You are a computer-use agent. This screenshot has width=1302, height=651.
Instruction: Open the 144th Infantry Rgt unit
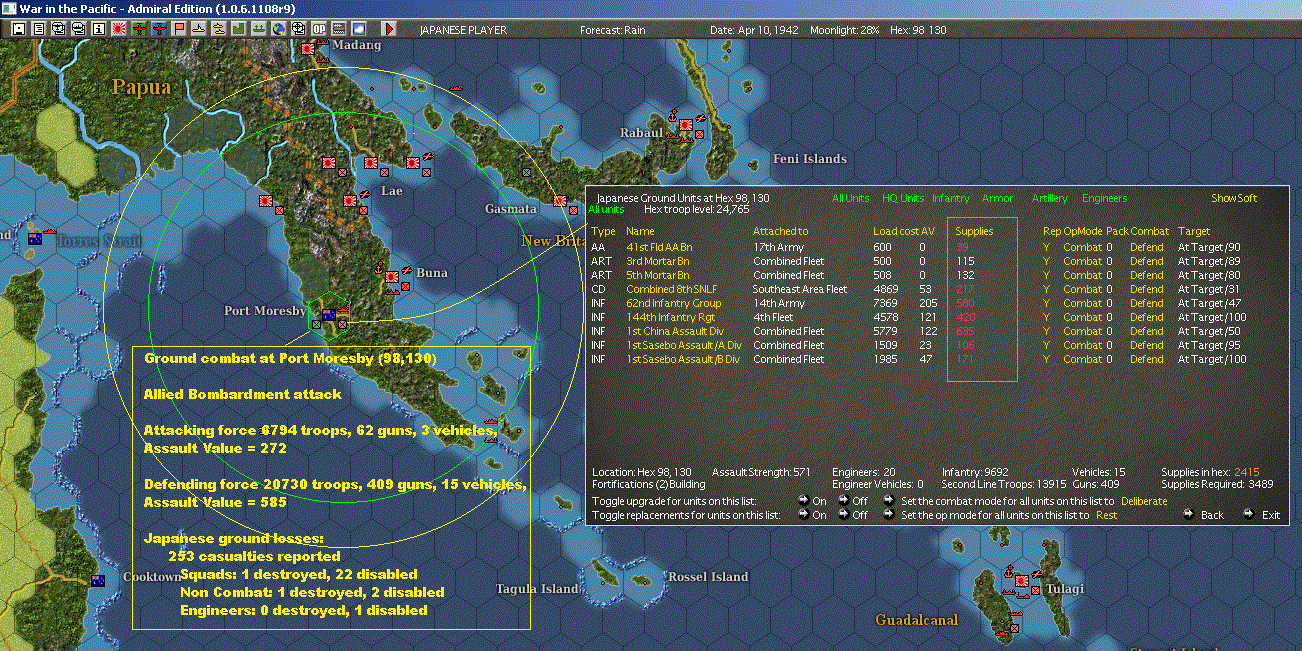[672, 317]
